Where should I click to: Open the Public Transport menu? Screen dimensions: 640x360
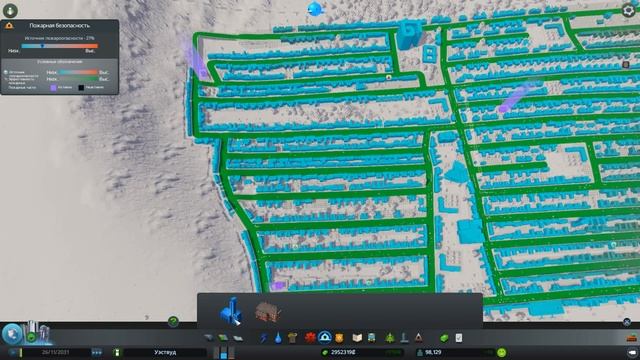point(371,338)
